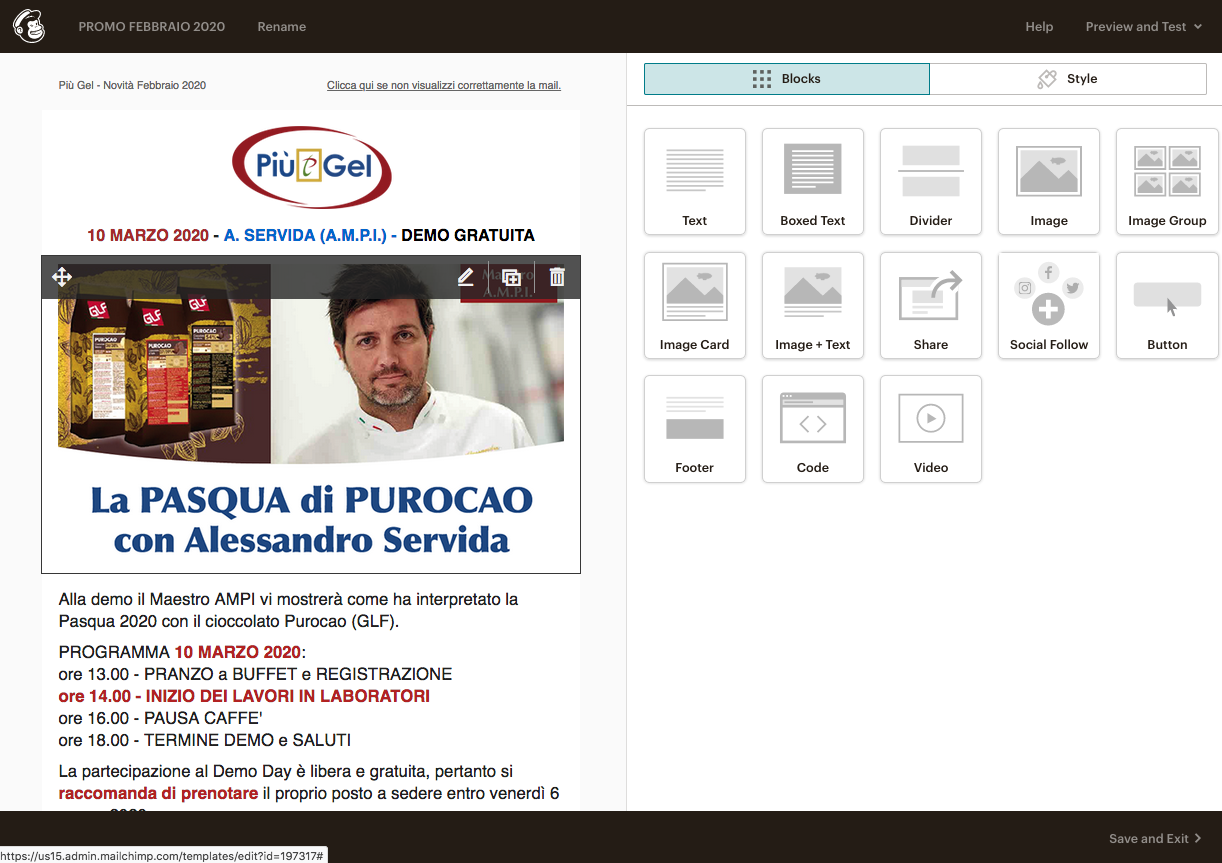Select the Image Group content block
This screenshot has height=863, width=1222.
(x=1167, y=182)
